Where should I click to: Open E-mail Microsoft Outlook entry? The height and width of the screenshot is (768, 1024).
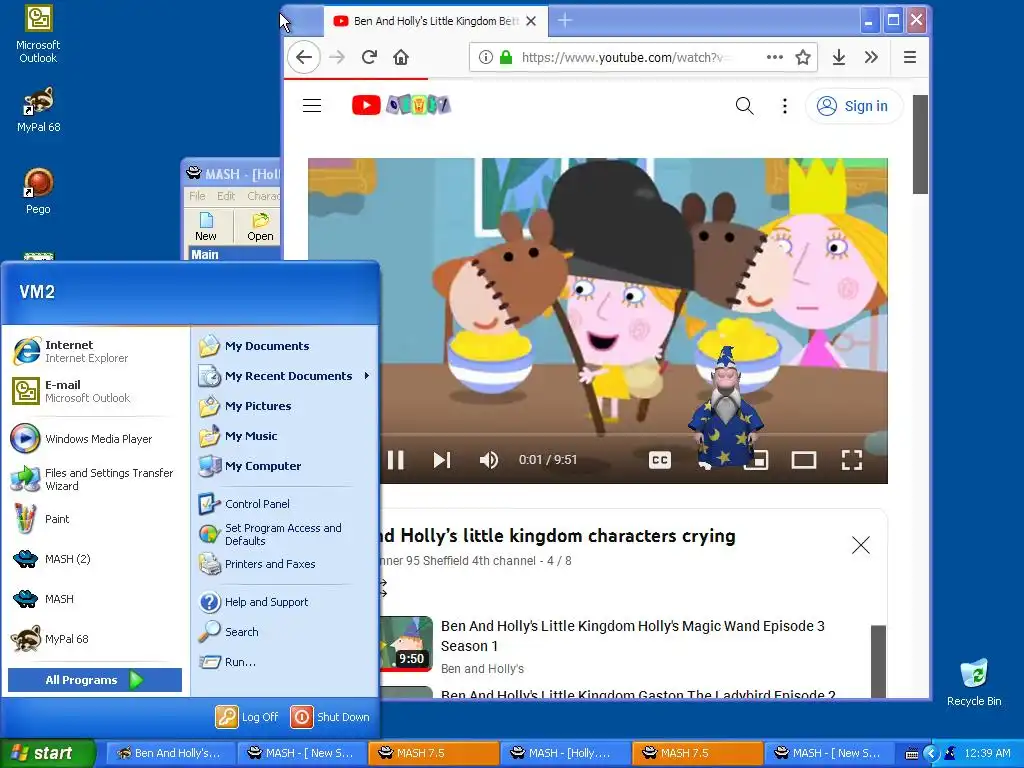tap(97, 391)
